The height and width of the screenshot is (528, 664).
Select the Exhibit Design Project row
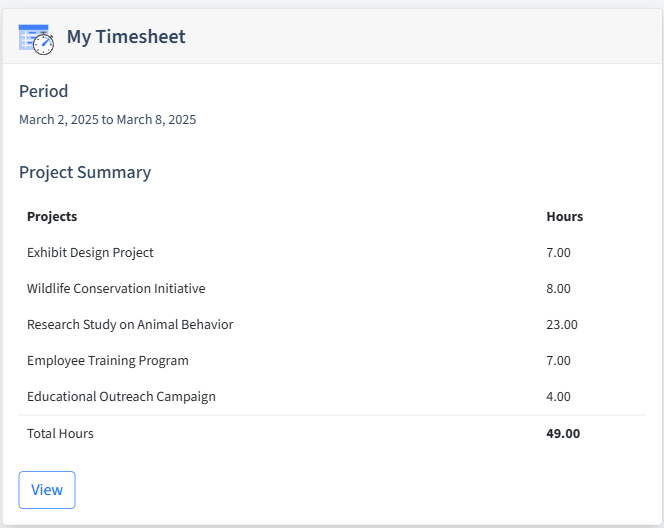[332, 252]
